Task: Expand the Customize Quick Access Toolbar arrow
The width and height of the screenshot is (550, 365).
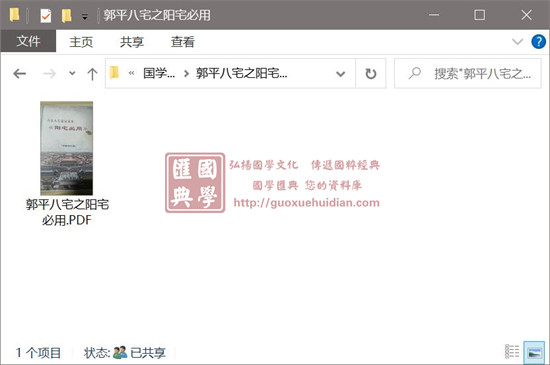Action: pos(85,16)
